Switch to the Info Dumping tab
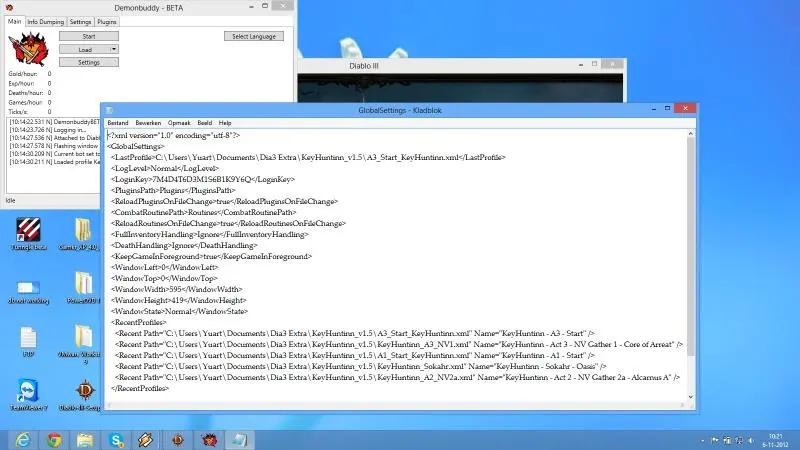 pos(45,21)
